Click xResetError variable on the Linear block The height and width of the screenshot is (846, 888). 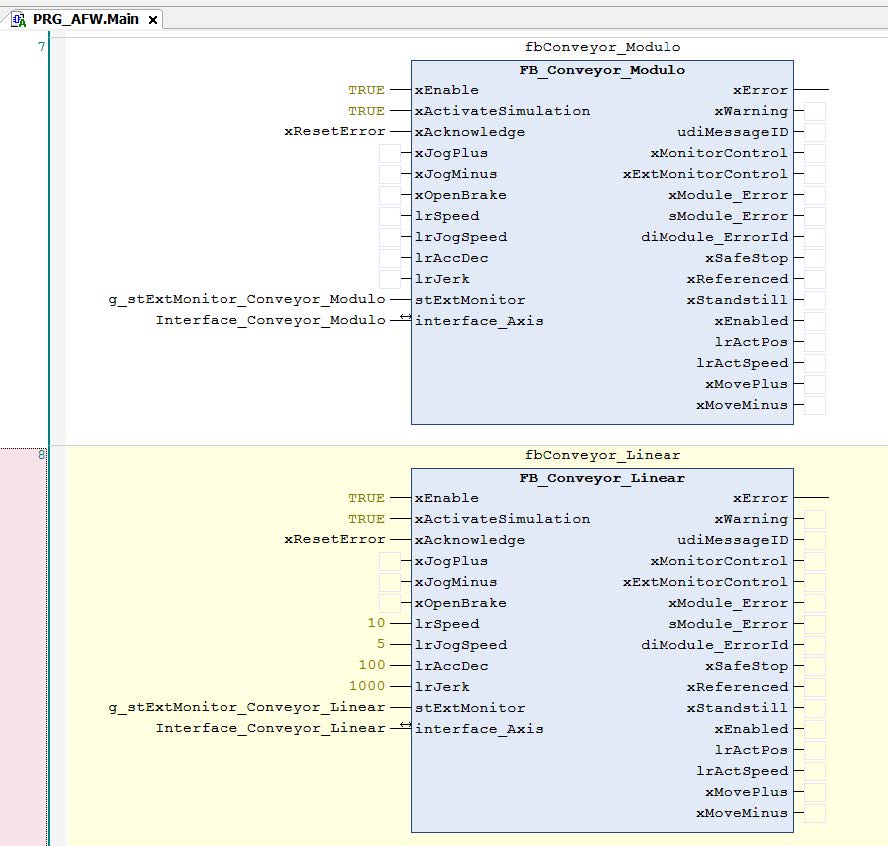[334, 539]
